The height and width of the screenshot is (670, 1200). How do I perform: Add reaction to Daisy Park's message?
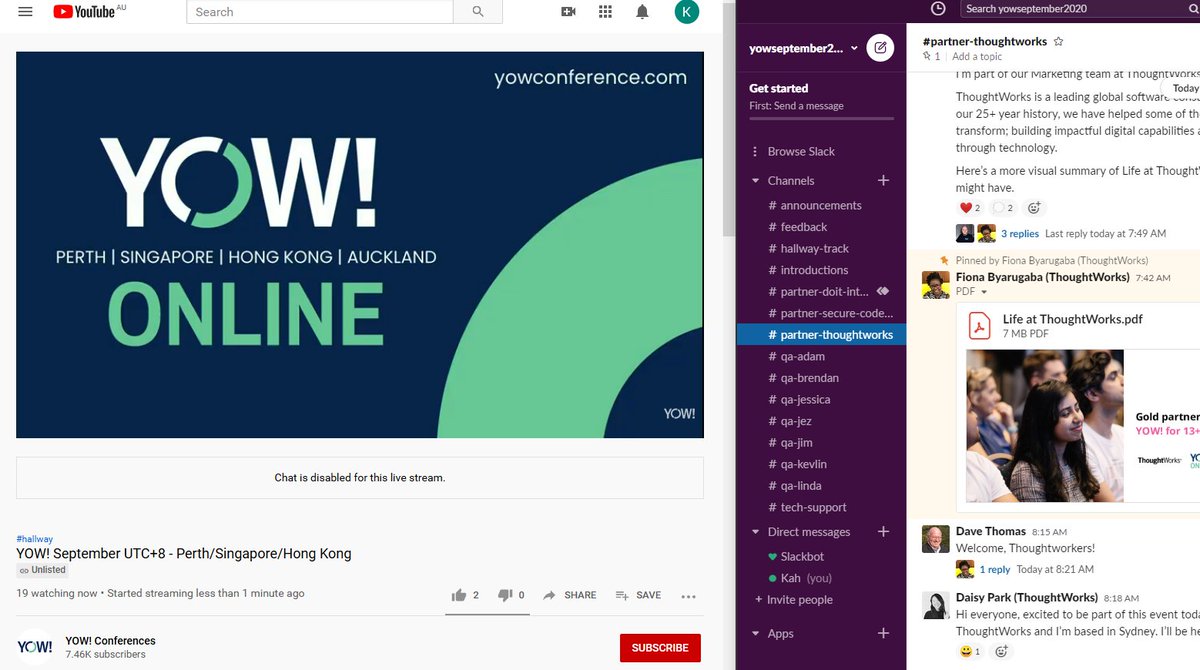coord(1002,652)
